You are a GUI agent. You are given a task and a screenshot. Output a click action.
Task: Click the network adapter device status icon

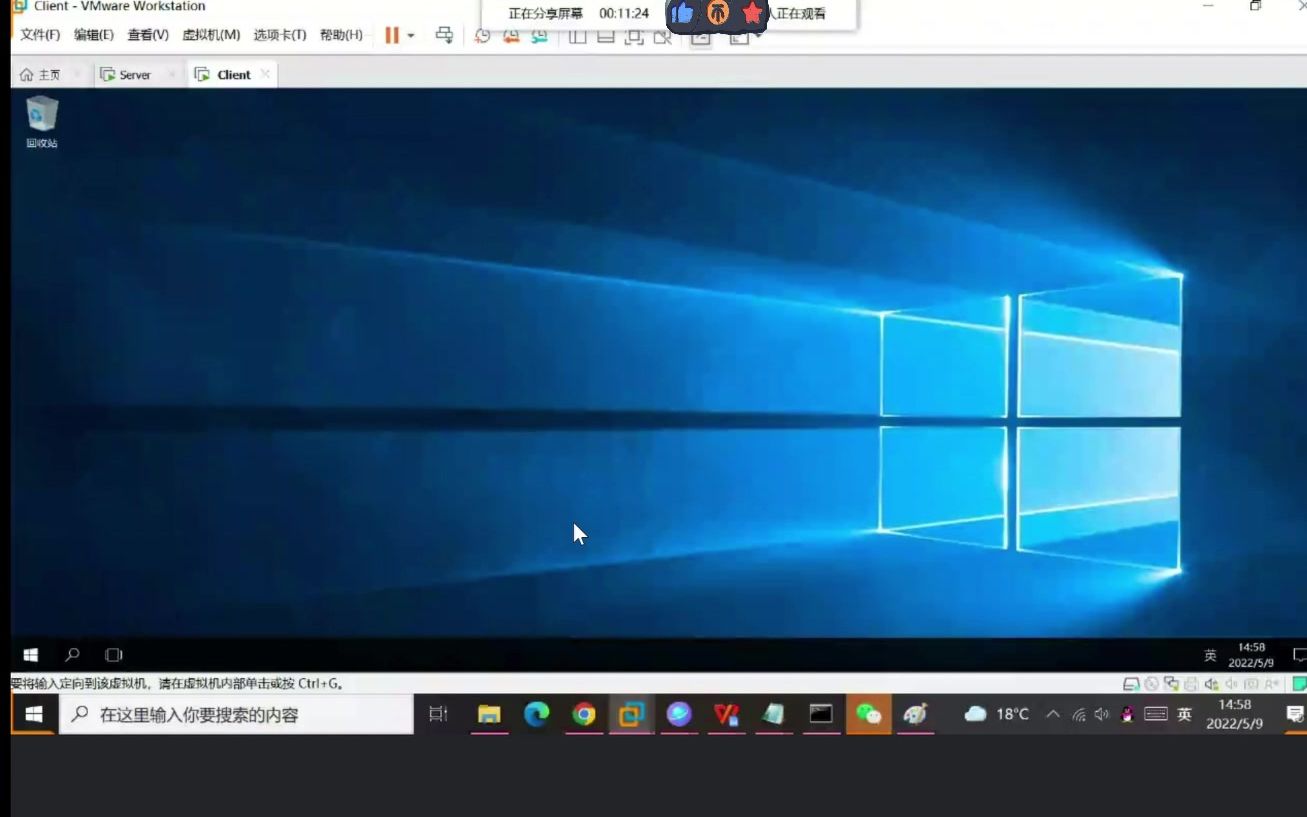click(1171, 685)
